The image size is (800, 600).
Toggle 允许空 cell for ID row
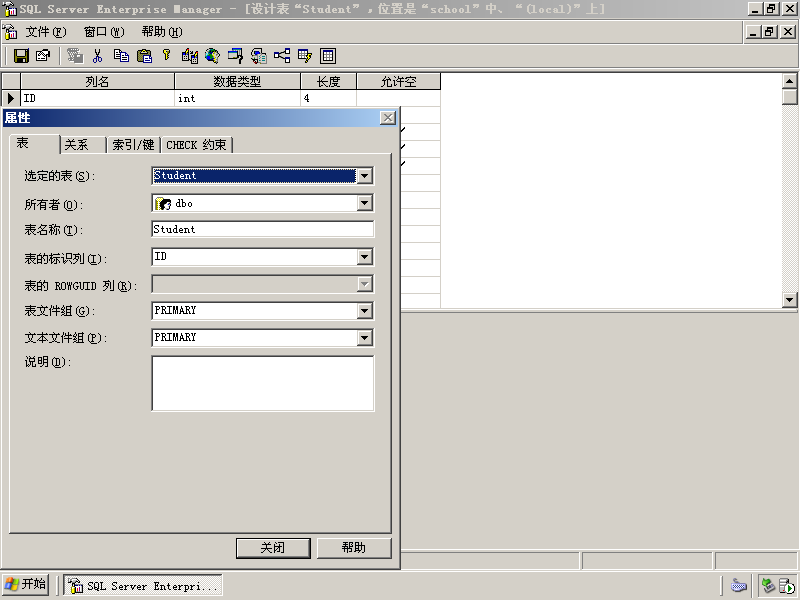[x=398, y=98]
